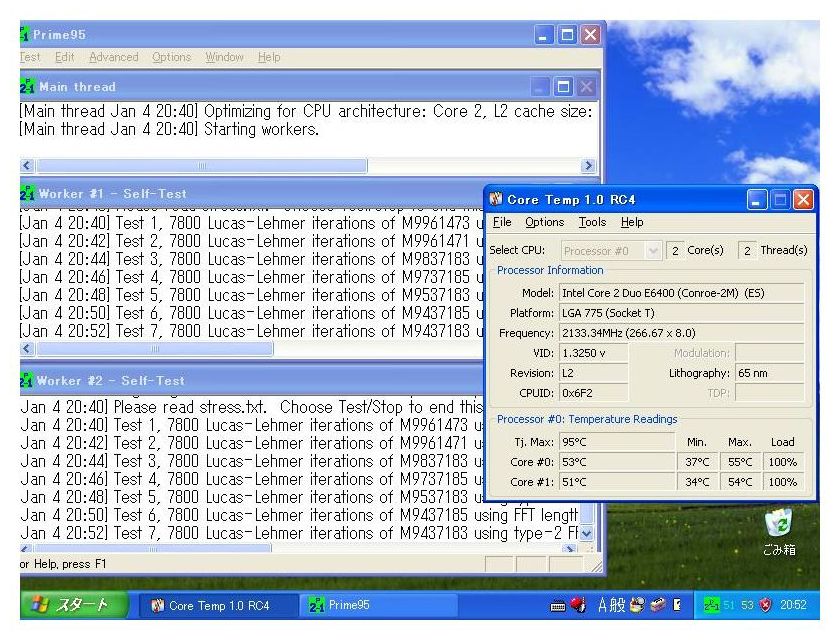Viewport: 840px width, 640px height.
Task: Click the Main thread left scroll arrow
Action: click(27, 165)
